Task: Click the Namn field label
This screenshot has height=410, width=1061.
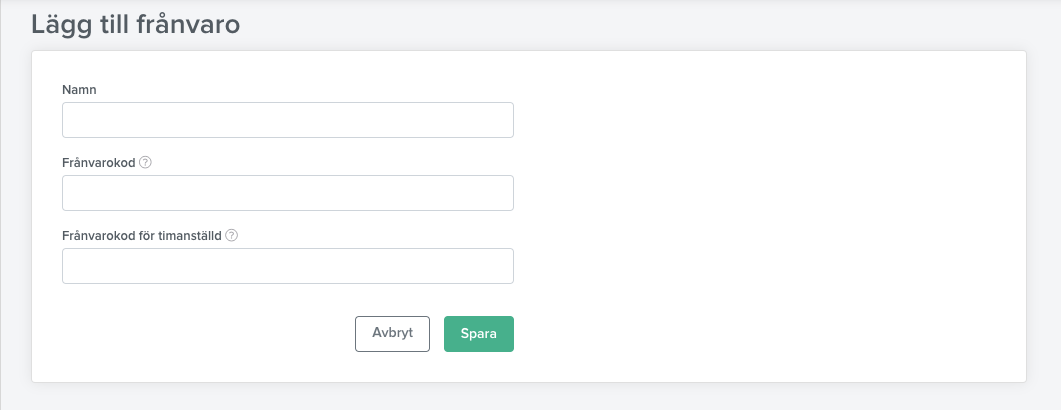Action: [79, 90]
